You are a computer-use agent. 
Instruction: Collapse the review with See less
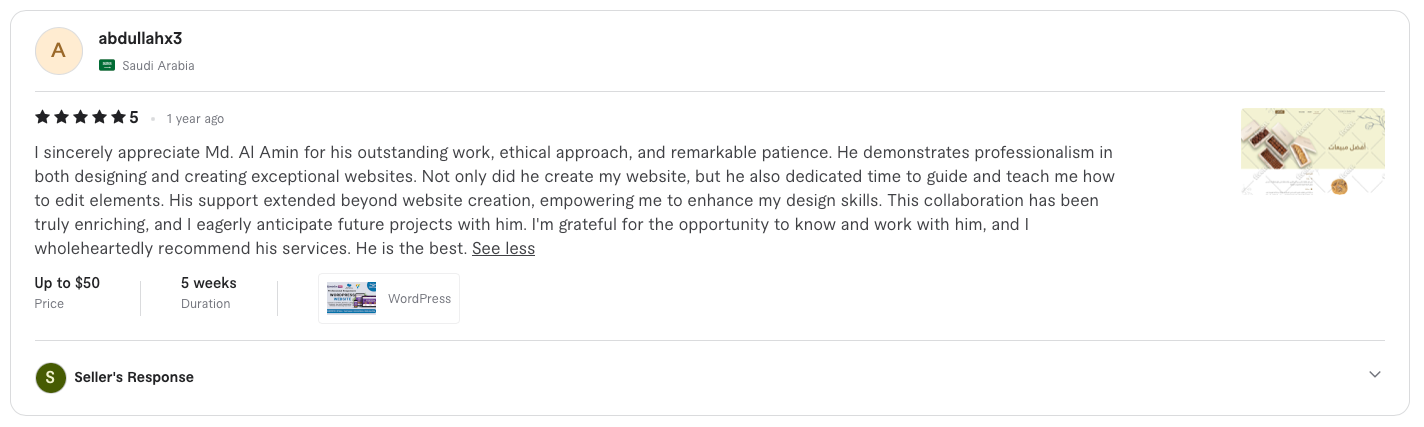pyautogui.click(x=503, y=249)
